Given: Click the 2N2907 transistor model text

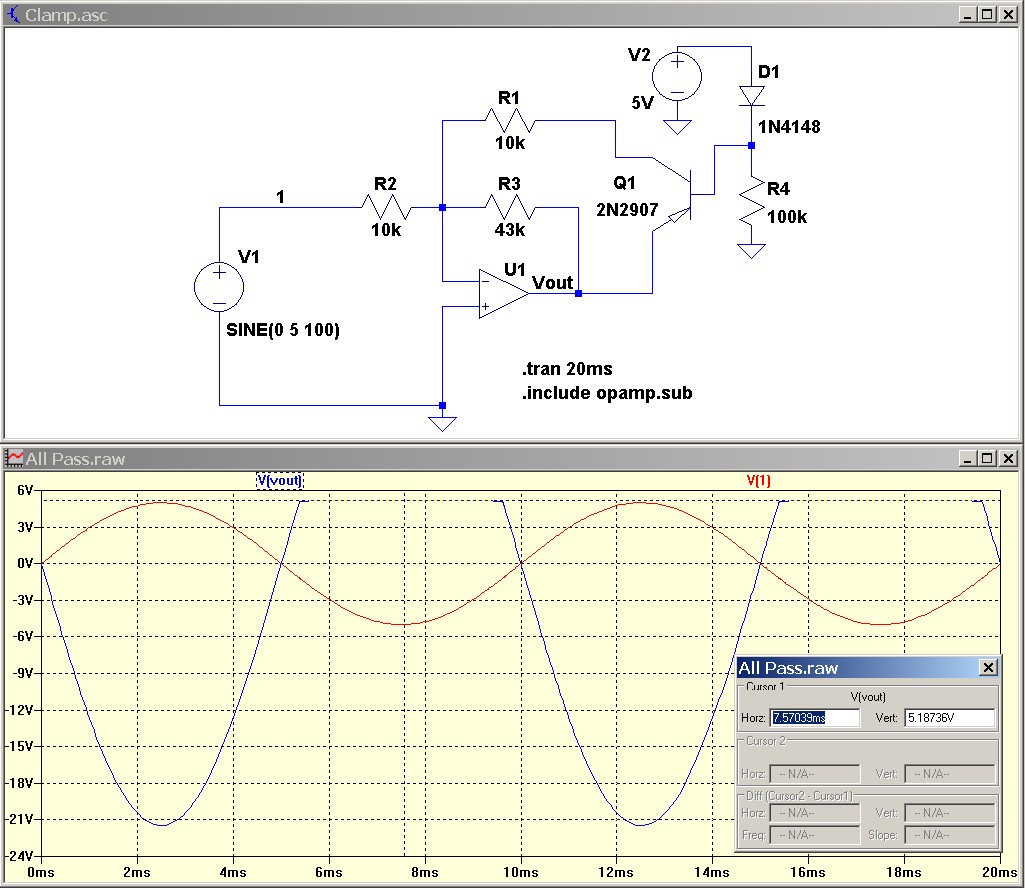Looking at the screenshot, I should pos(627,210).
